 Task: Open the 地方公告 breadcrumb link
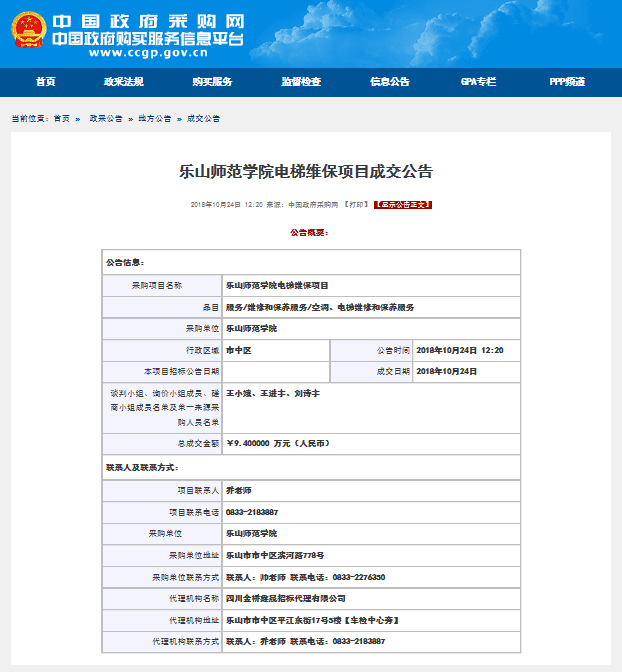[153, 118]
